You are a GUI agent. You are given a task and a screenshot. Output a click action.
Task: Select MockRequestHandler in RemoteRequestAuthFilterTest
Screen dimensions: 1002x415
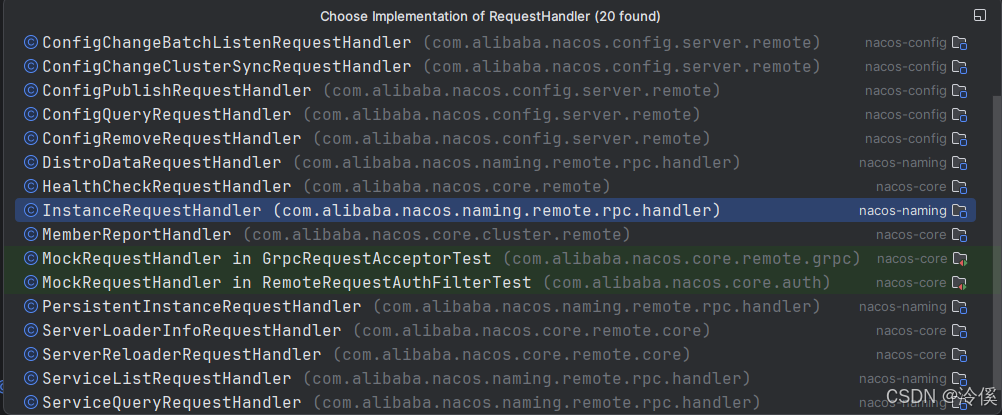495,283
